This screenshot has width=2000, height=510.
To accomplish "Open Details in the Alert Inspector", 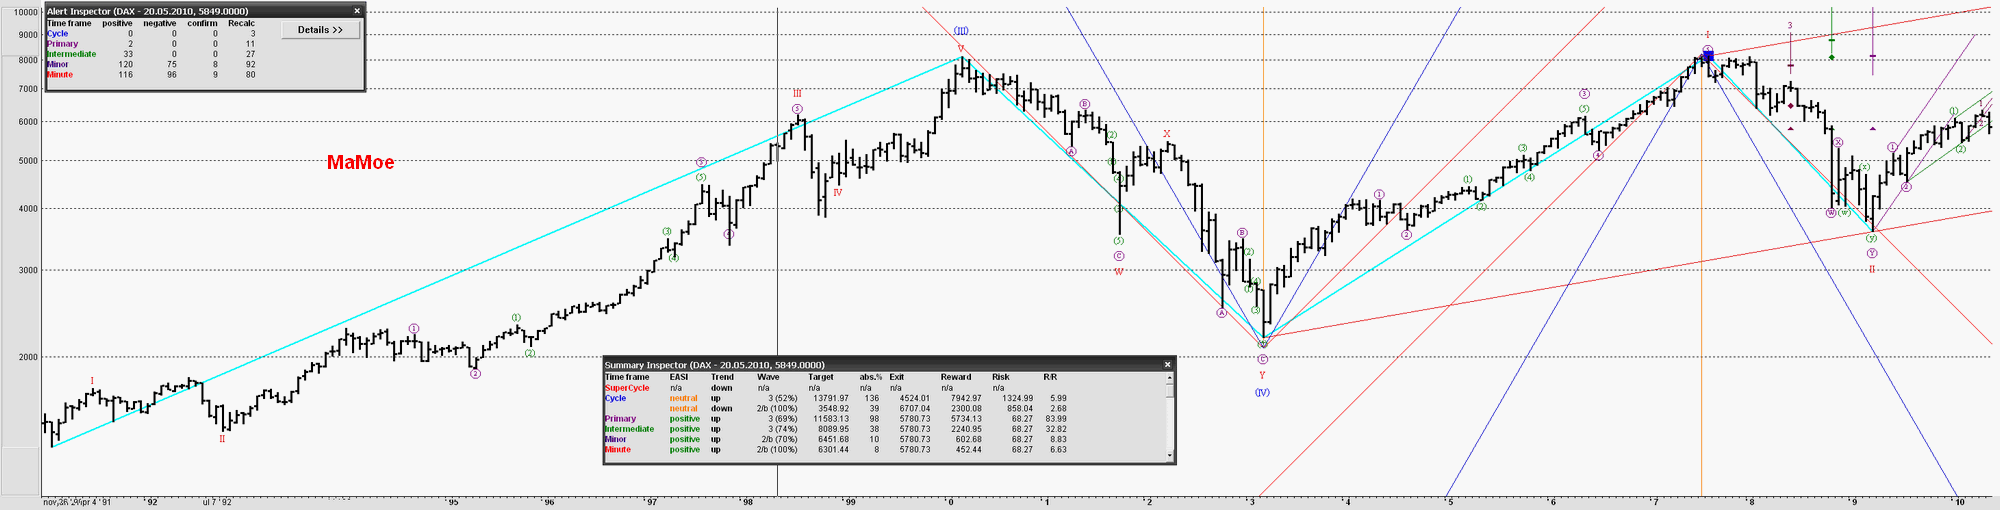I will point(319,30).
